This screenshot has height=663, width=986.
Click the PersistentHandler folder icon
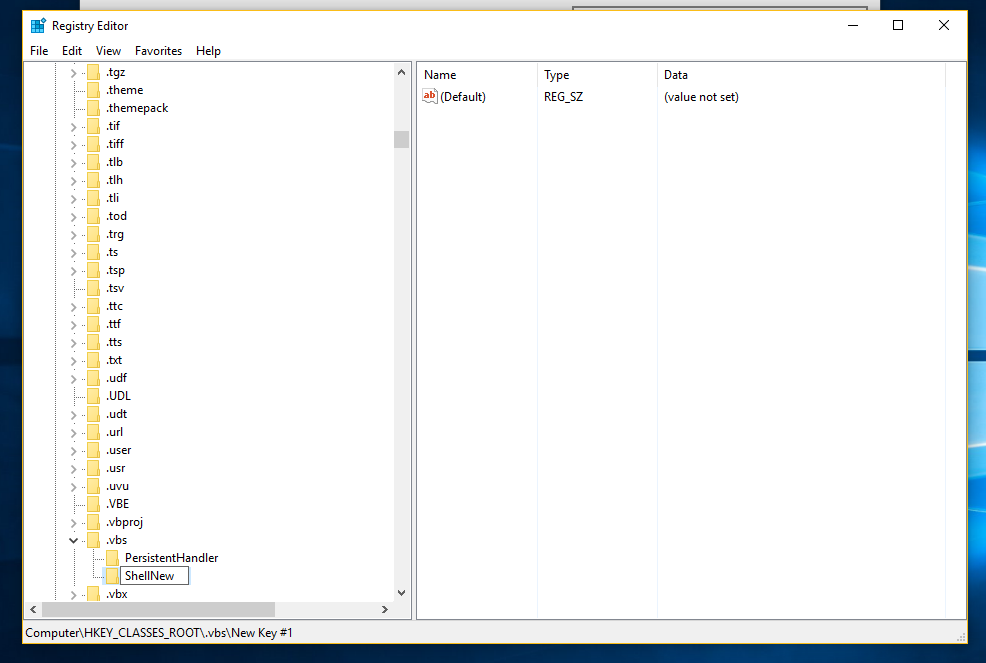pyautogui.click(x=112, y=558)
